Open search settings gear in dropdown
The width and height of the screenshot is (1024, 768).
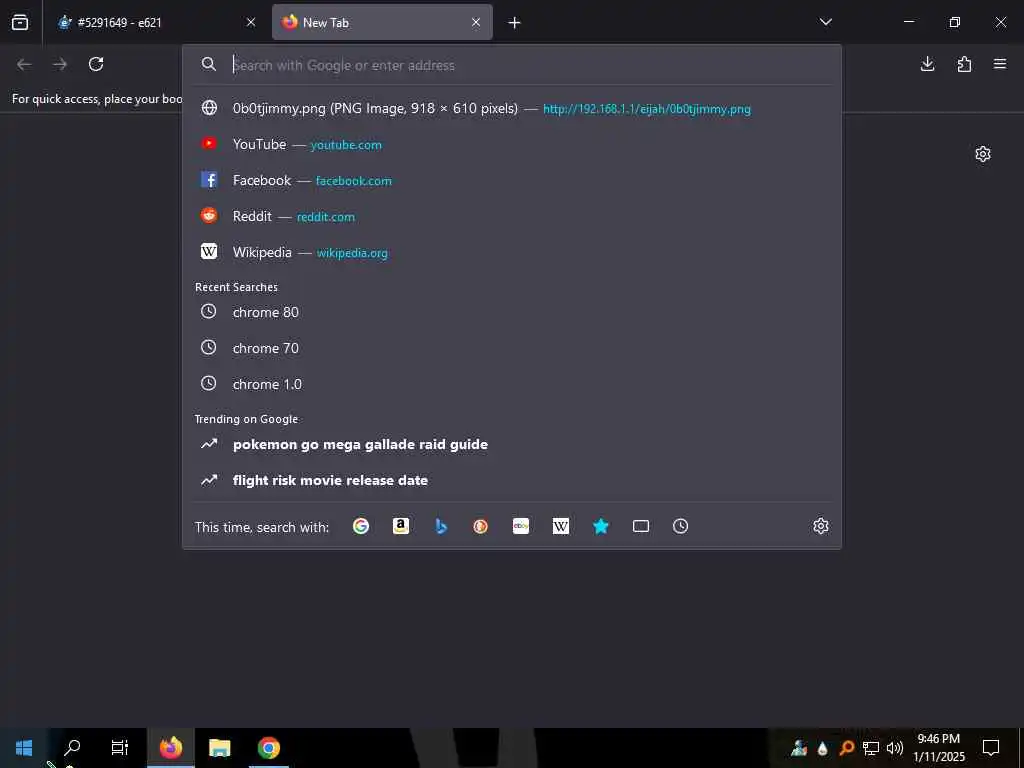point(821,526)
